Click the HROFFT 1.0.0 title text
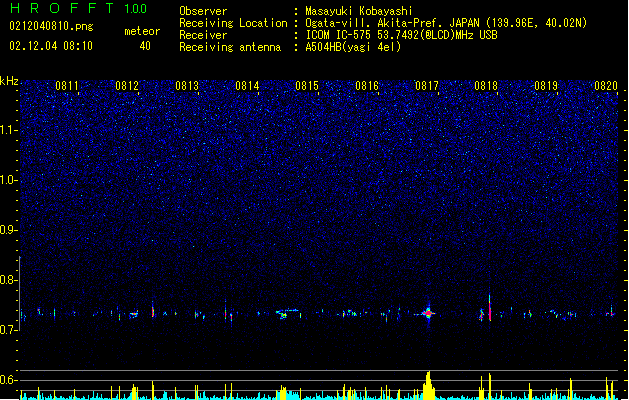Screen dimensions: 629x400 click(x=79, y=8)
